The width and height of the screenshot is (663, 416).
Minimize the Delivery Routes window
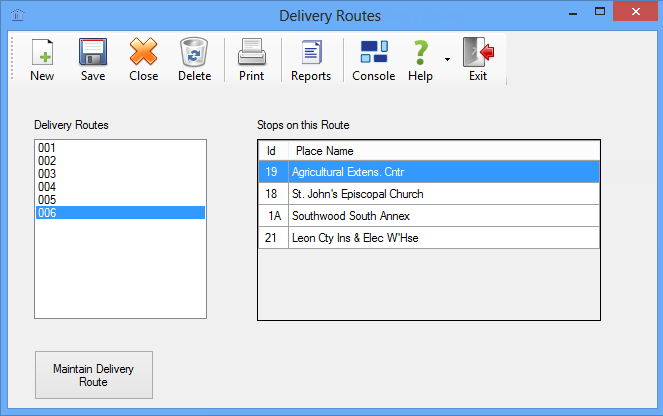(x=573, y=12)
